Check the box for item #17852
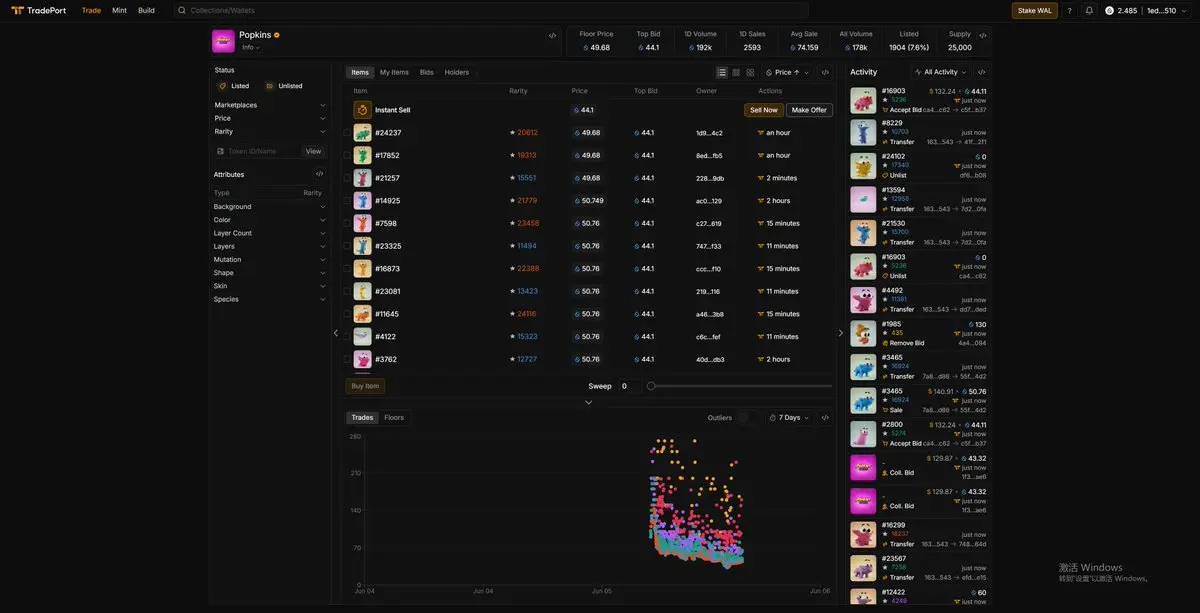 [347, 155]
